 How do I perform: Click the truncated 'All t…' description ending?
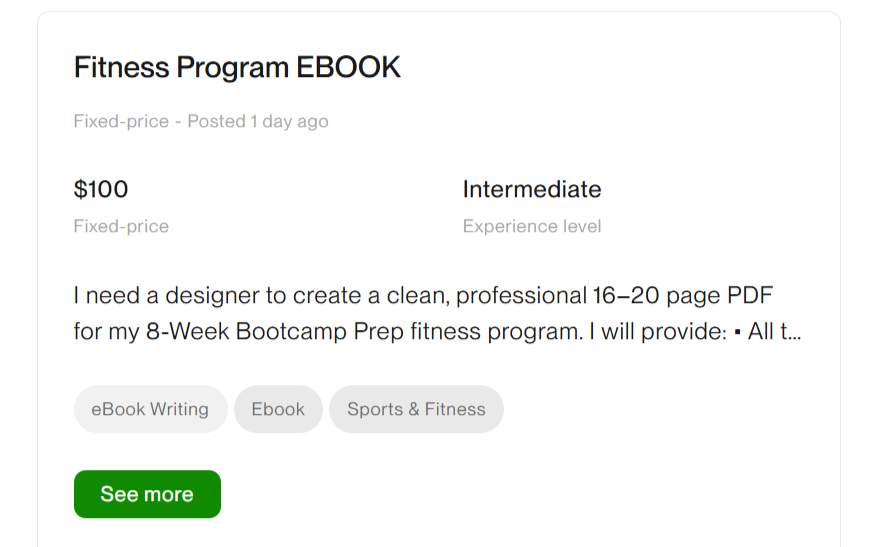pyautogui.click(x=774, y=332)
